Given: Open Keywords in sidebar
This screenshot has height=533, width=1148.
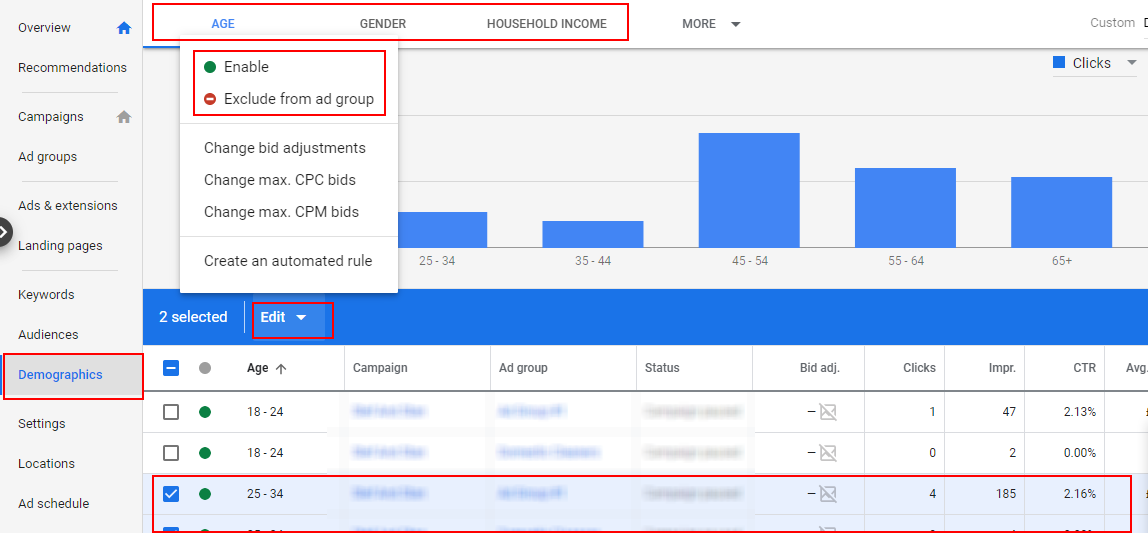Looking at the screenshot, I should (46, 294).
